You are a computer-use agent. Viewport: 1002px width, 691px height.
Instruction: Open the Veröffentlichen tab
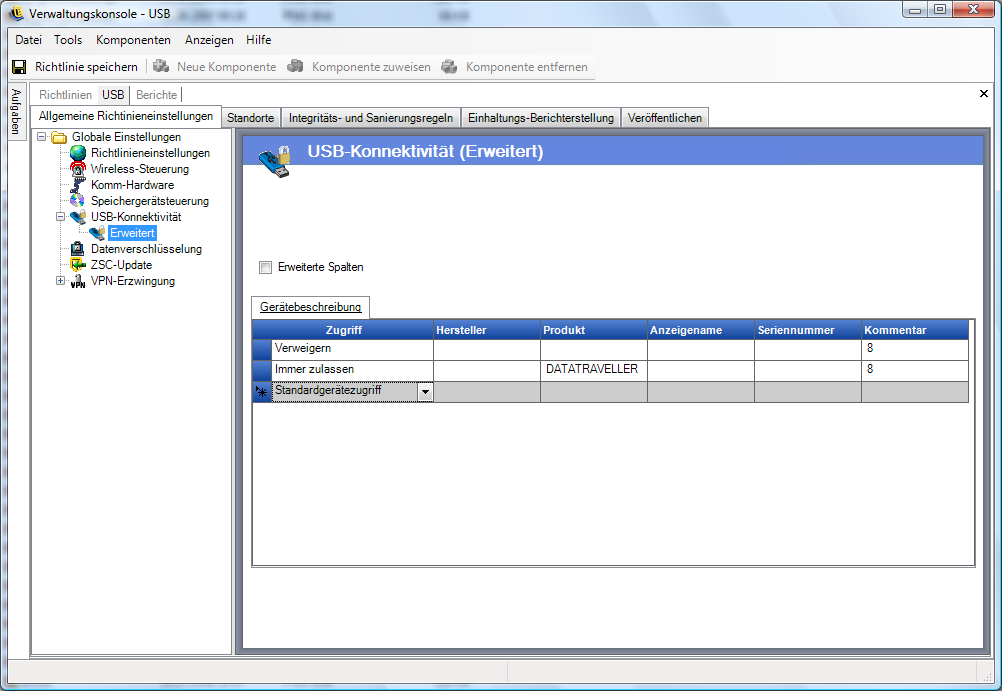[x=665, y=118]
